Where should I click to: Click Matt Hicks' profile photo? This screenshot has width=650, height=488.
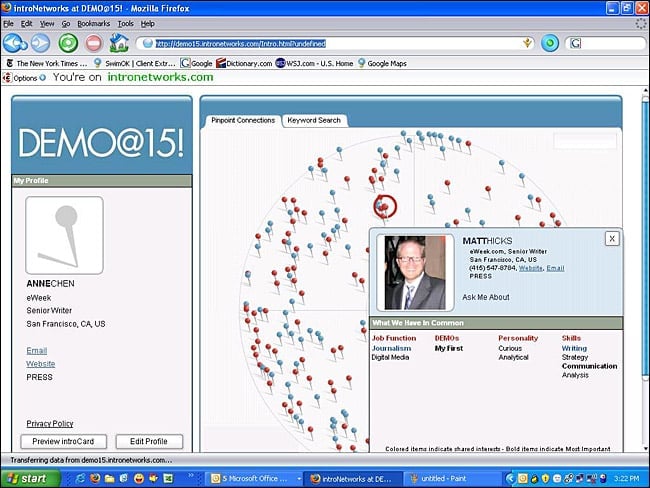(x=415, y=272)
